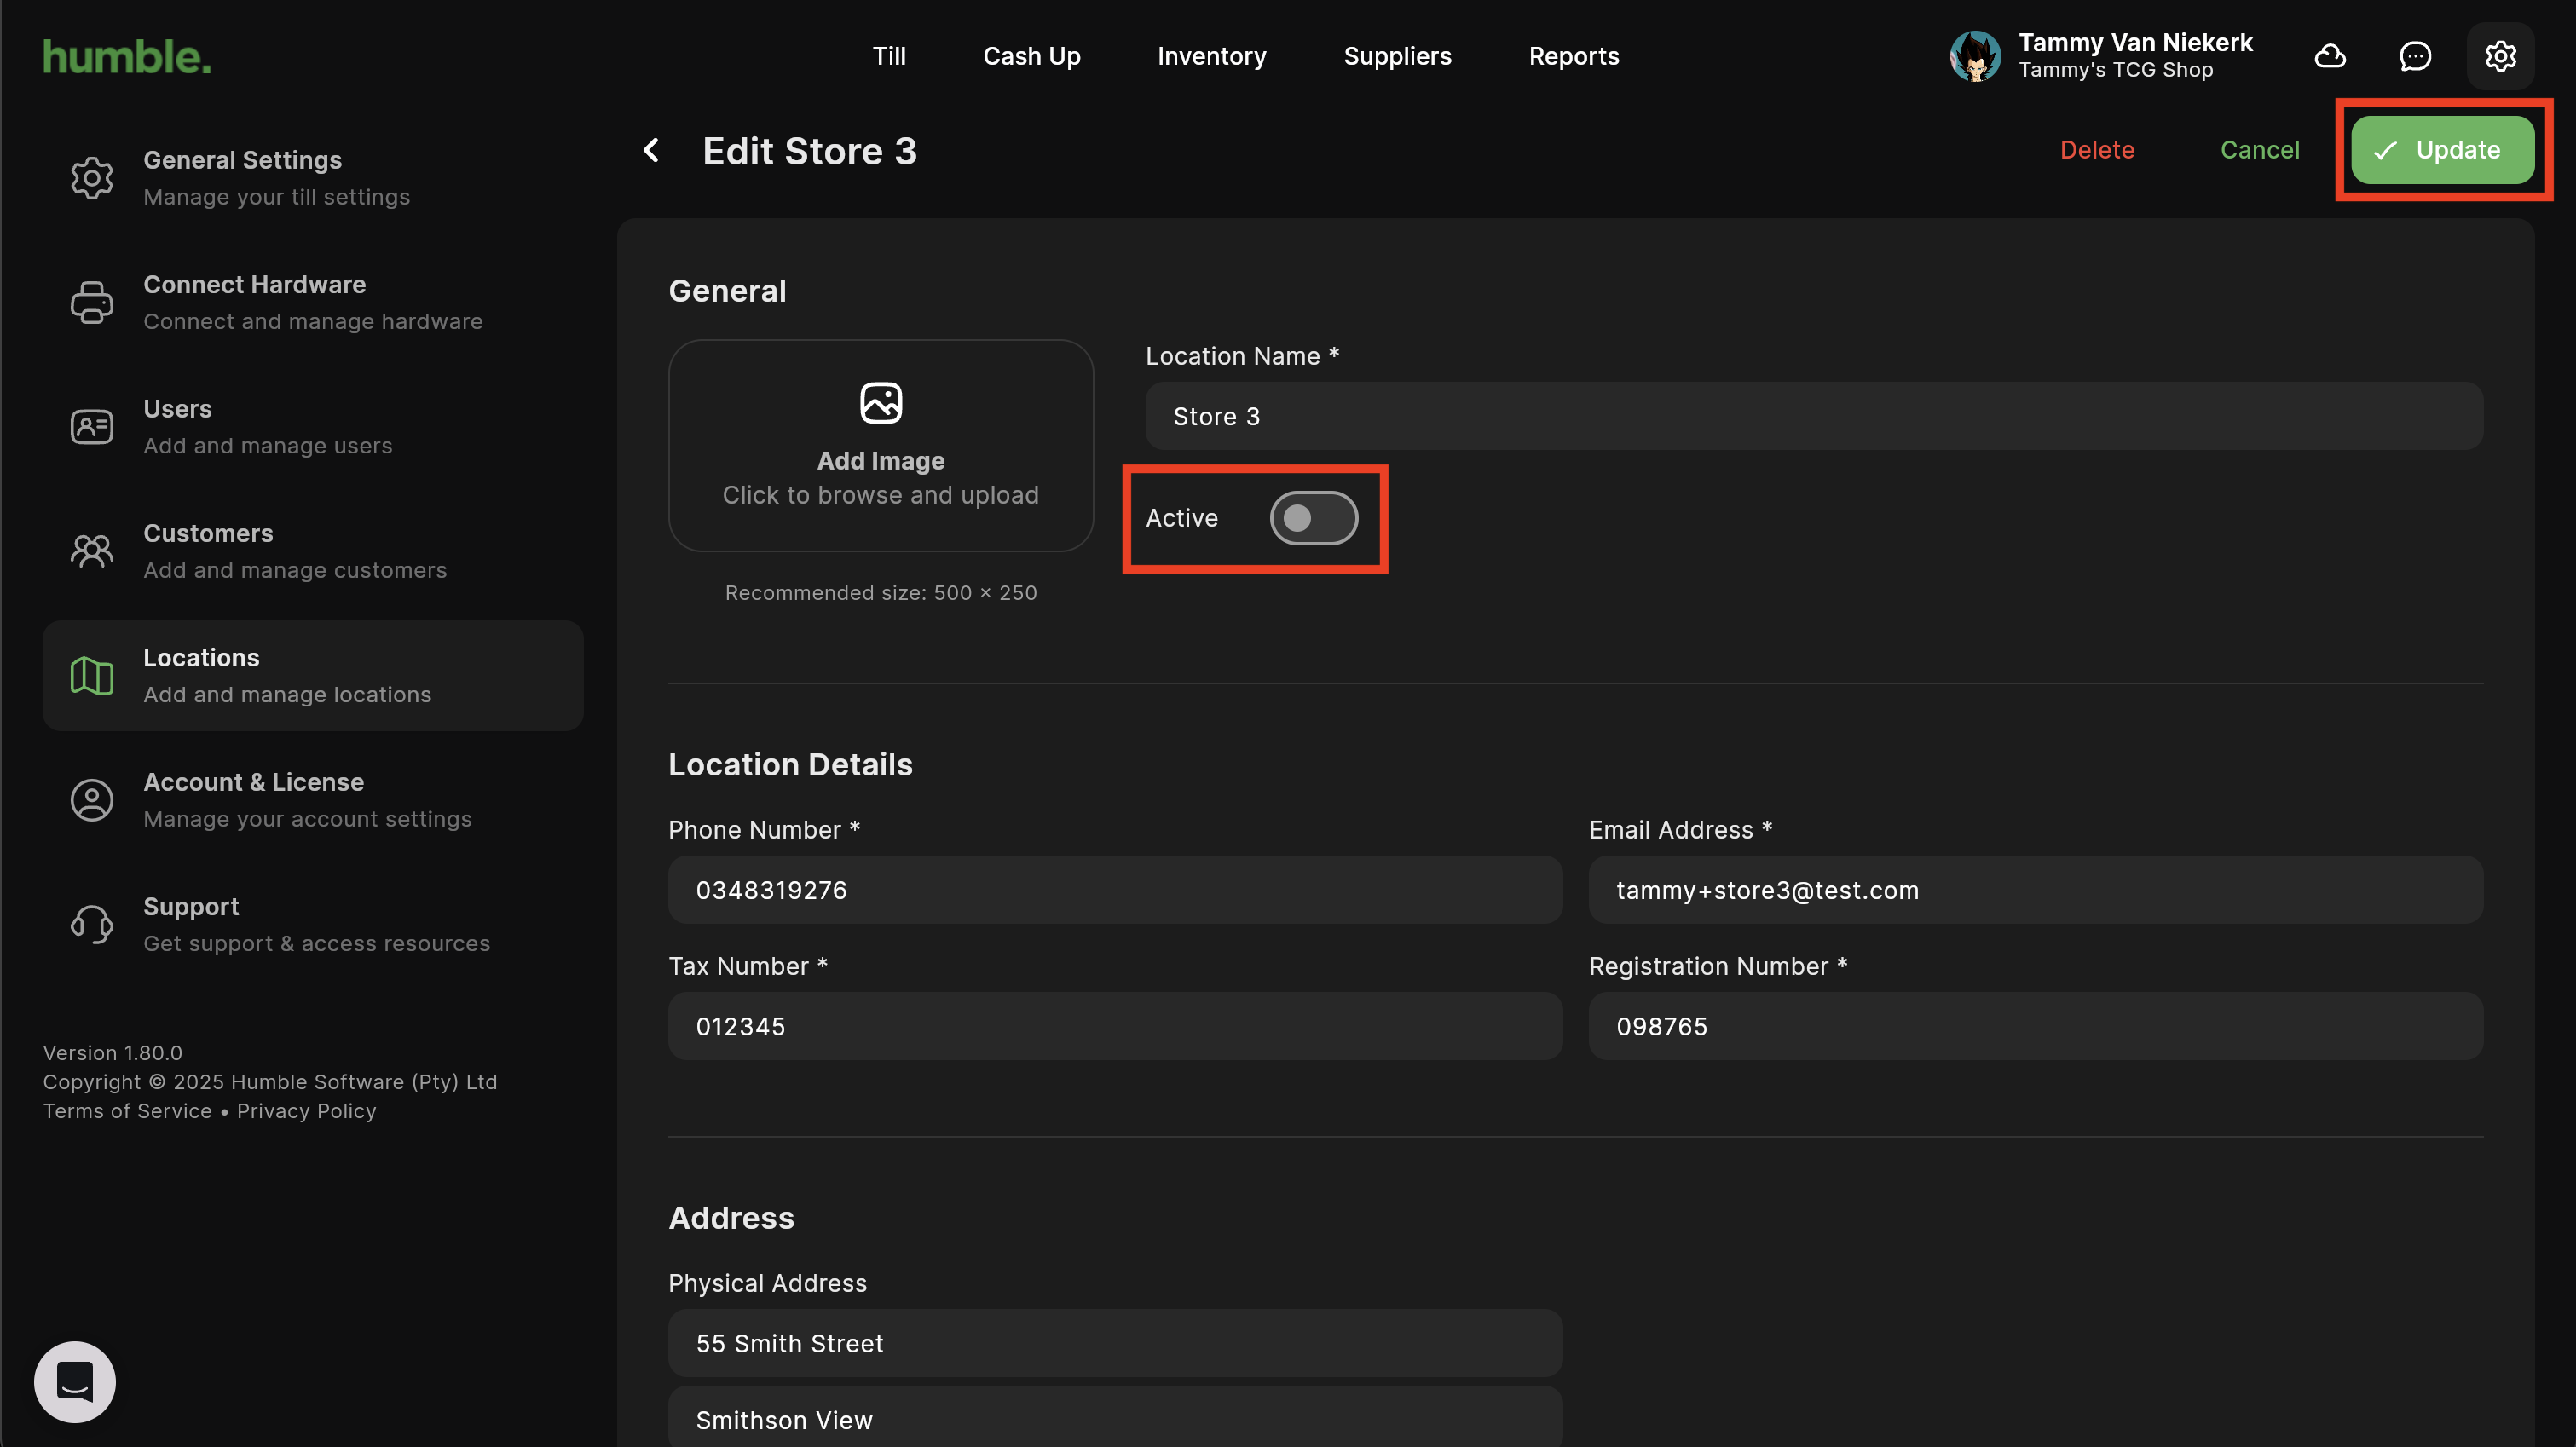This screenshot has width=2576, height=1447.
Task: Click Tammy Van Niekerk profile avatar
Action: coord(1974,56)
